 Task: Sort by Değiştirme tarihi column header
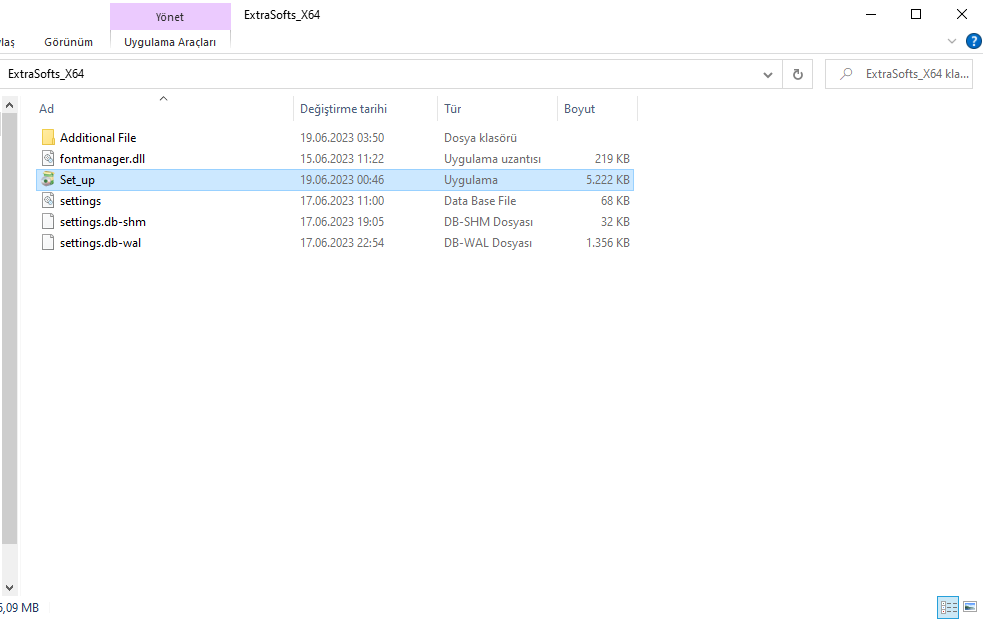coord(343,108)
